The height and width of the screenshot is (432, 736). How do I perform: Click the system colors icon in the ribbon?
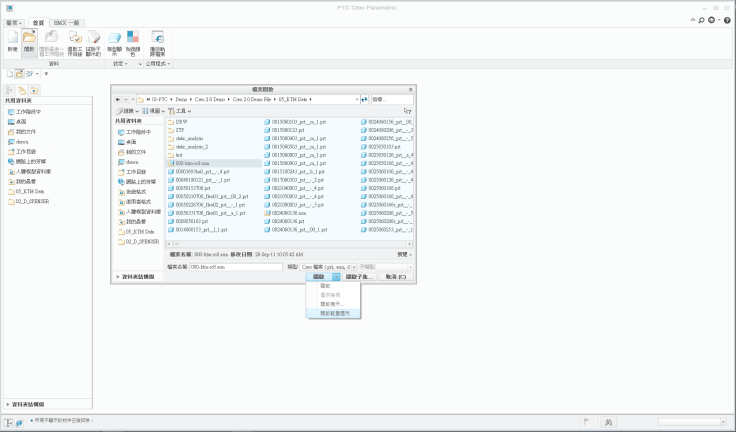pos(133,39)
